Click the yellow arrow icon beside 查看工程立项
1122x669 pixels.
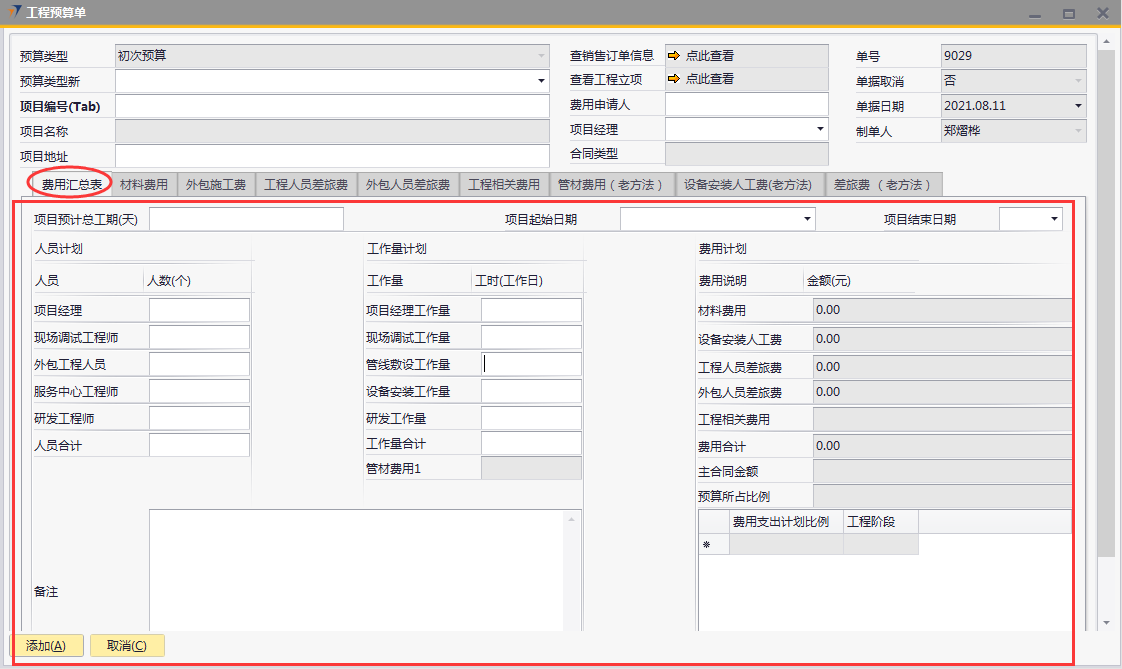click(674, 79)
